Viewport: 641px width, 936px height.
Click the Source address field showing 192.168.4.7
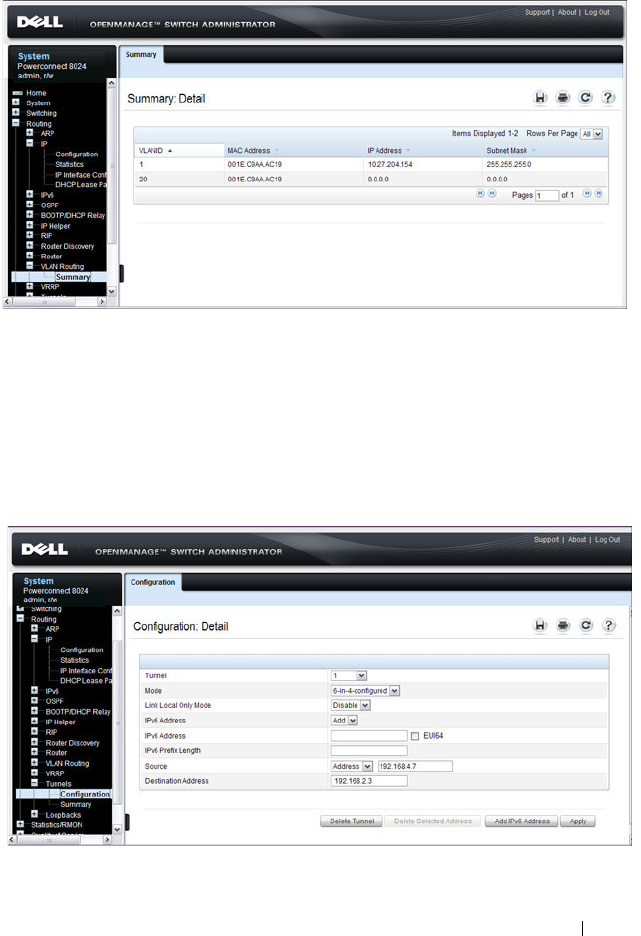point(415,766)
